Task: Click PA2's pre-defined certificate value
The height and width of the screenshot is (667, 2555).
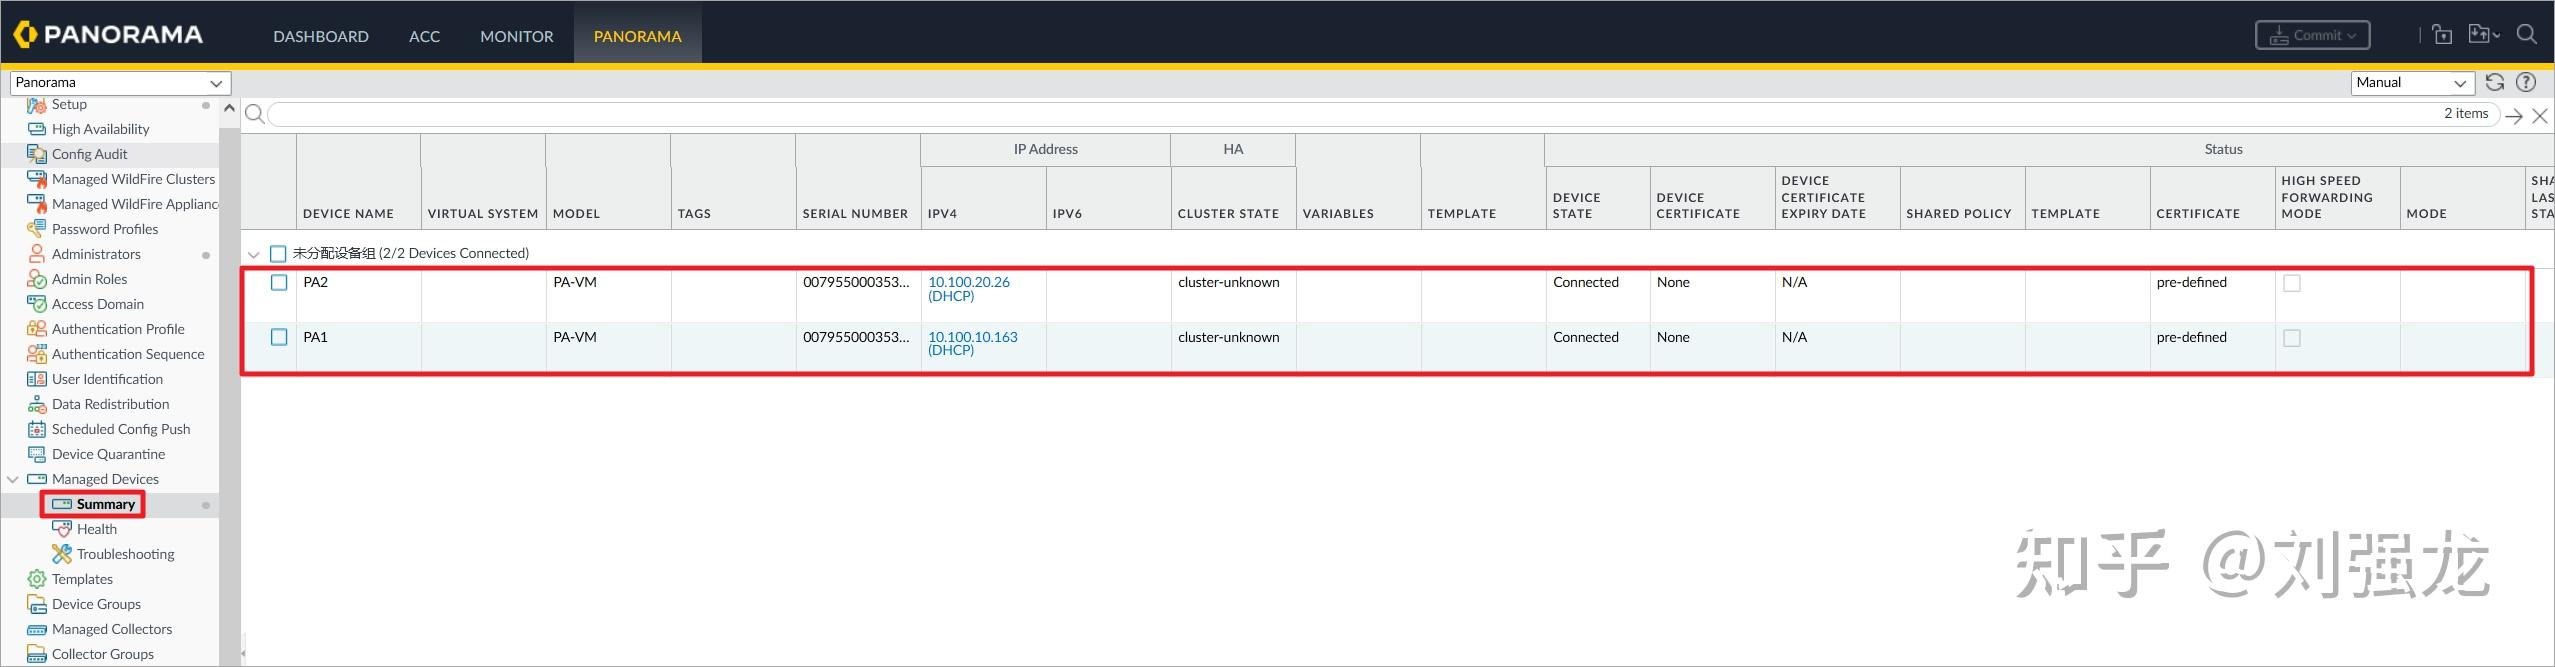Action: pyautogui.click(x=2191, y=283)
